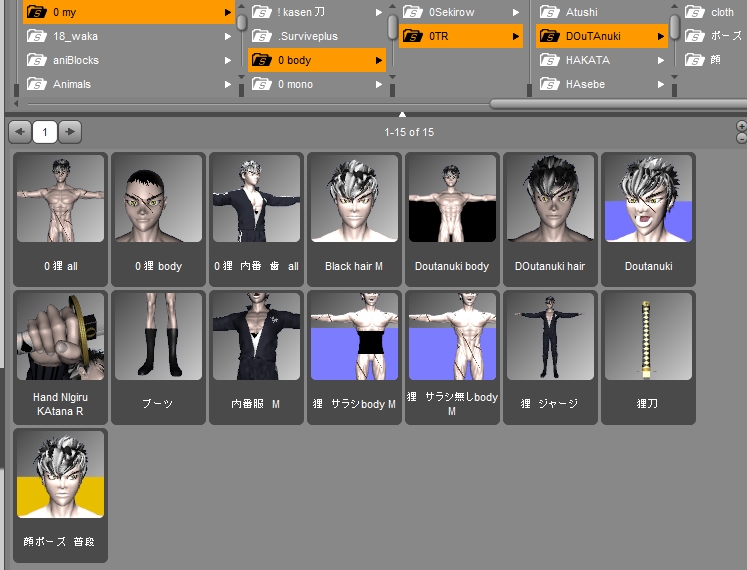This screenshot has height=570, width=747.
Task: Select the '狸 ジャージ' item
Action: point(550,357)
